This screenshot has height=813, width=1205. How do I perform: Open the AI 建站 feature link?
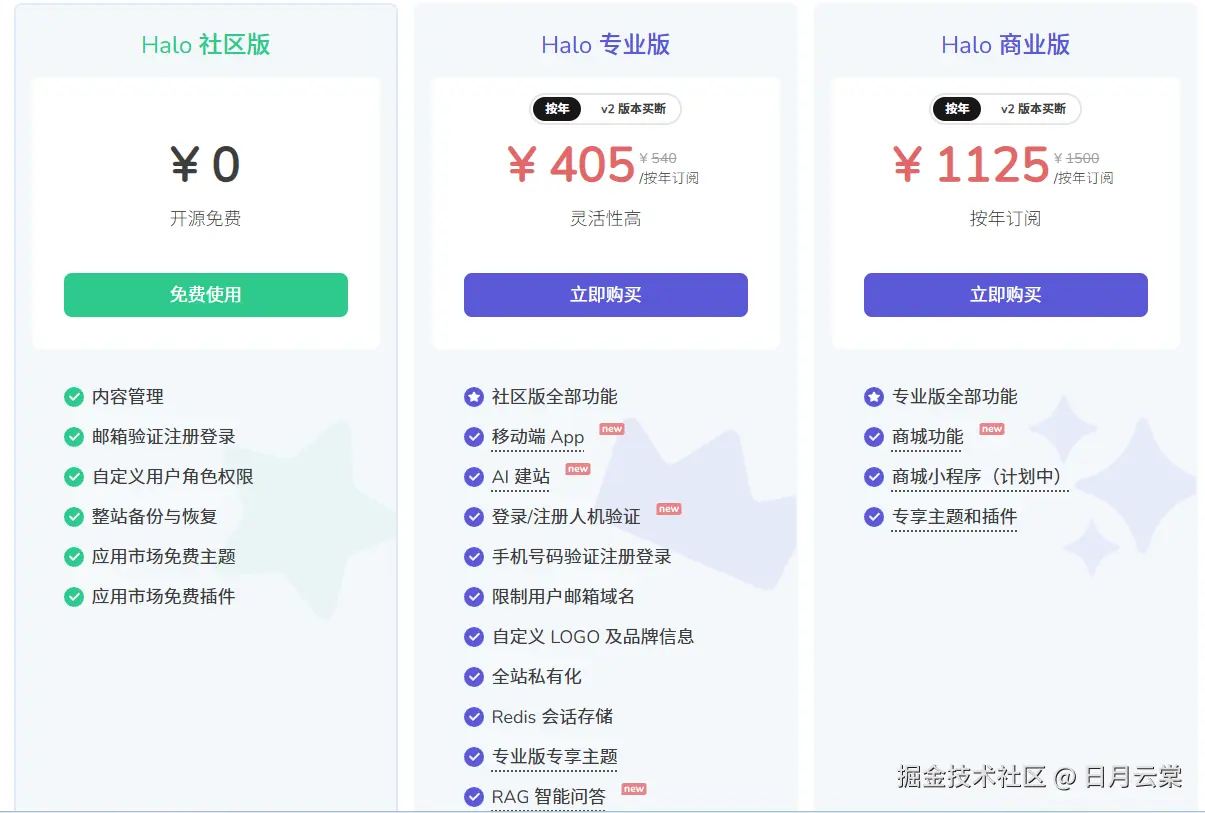point(520,477)
